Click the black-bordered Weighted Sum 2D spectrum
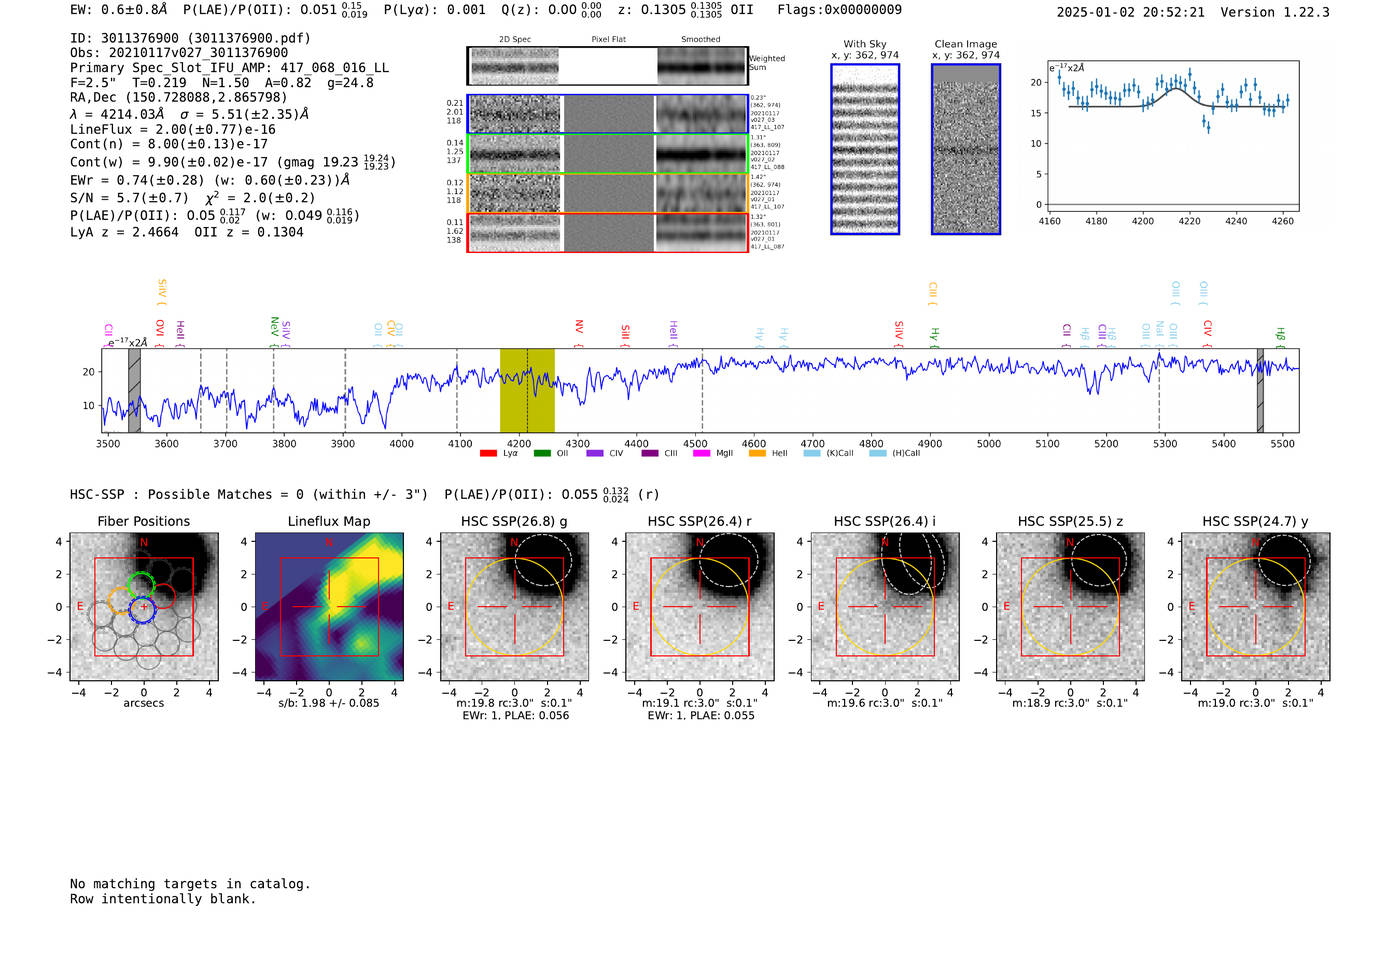 click(x=608, y=66)
